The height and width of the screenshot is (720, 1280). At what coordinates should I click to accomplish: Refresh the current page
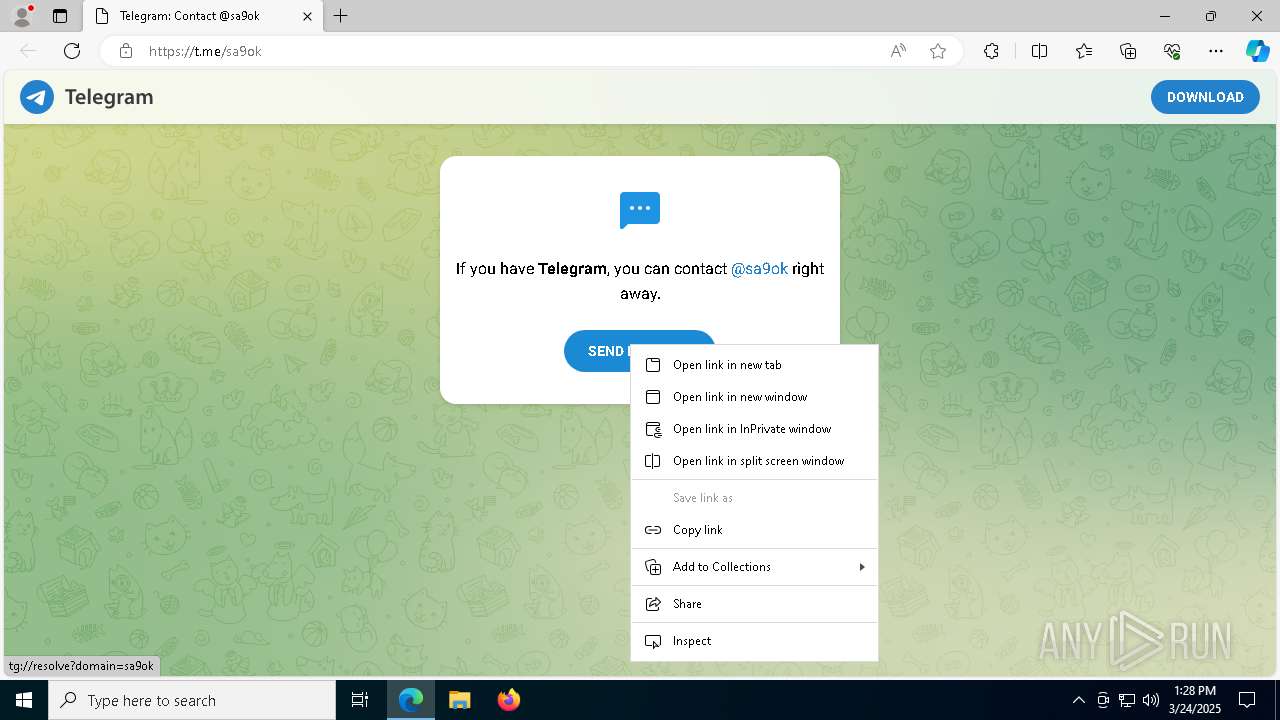click(x=72, y=51)
